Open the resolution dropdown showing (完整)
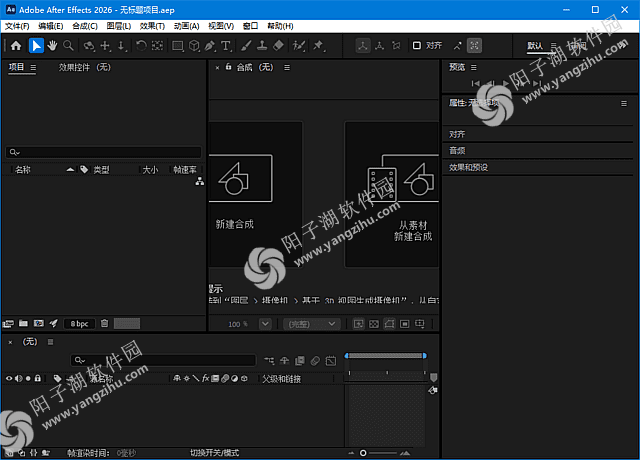This screenshot has width=640, height=460. 311,324
